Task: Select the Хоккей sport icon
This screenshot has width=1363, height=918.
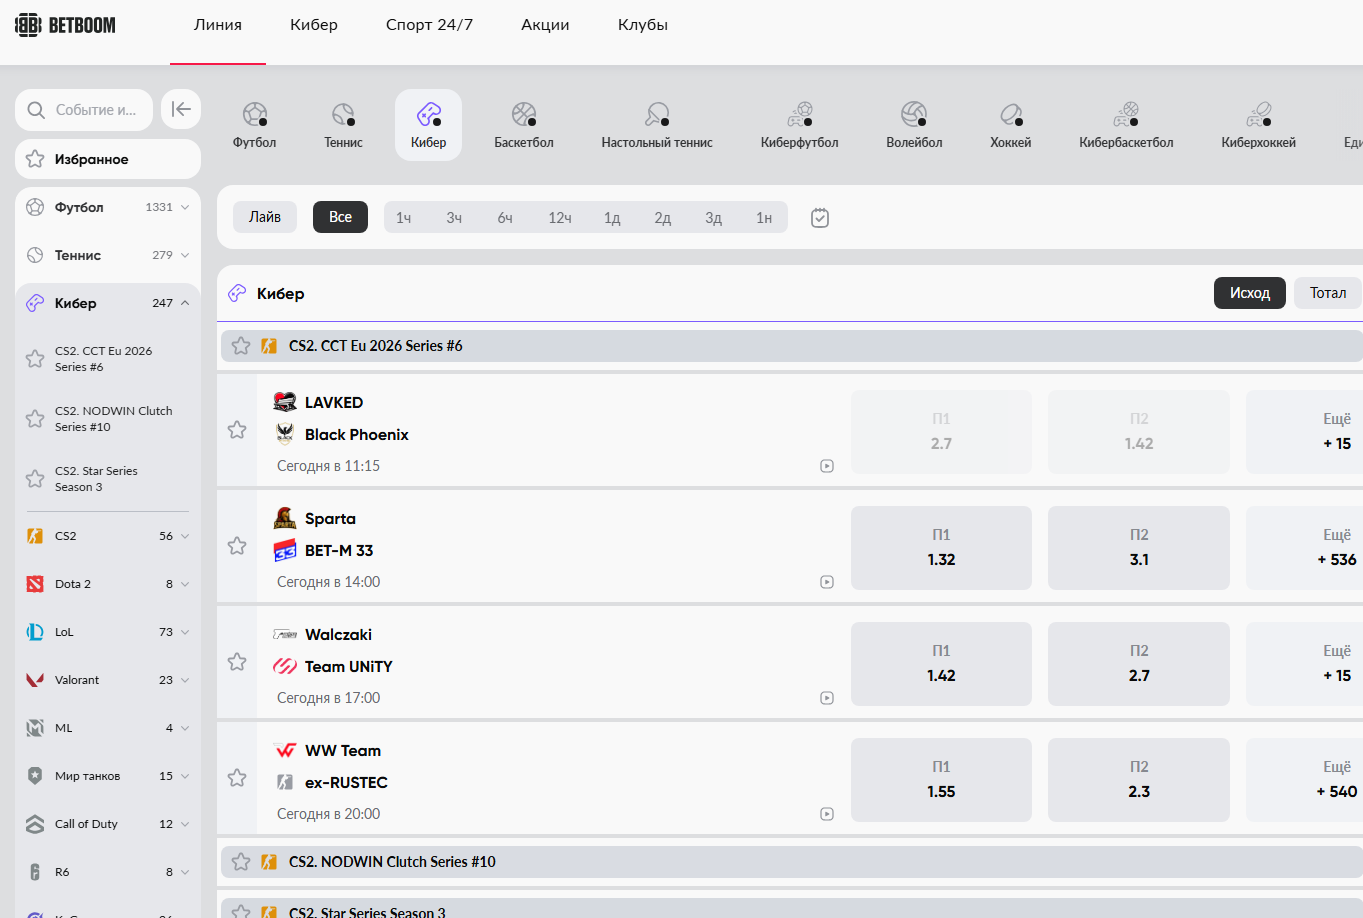Action: point(1011,125)
